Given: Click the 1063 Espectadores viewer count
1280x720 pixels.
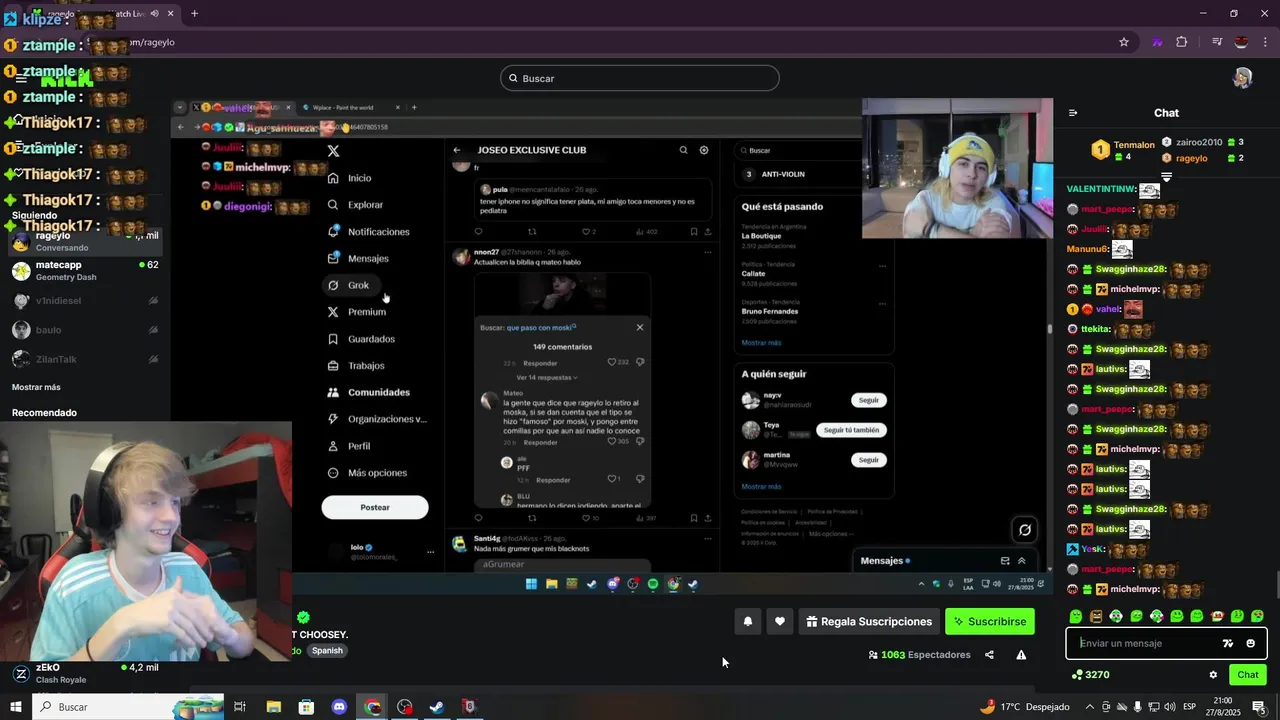Looking at the screenshot, I should 919,655.
